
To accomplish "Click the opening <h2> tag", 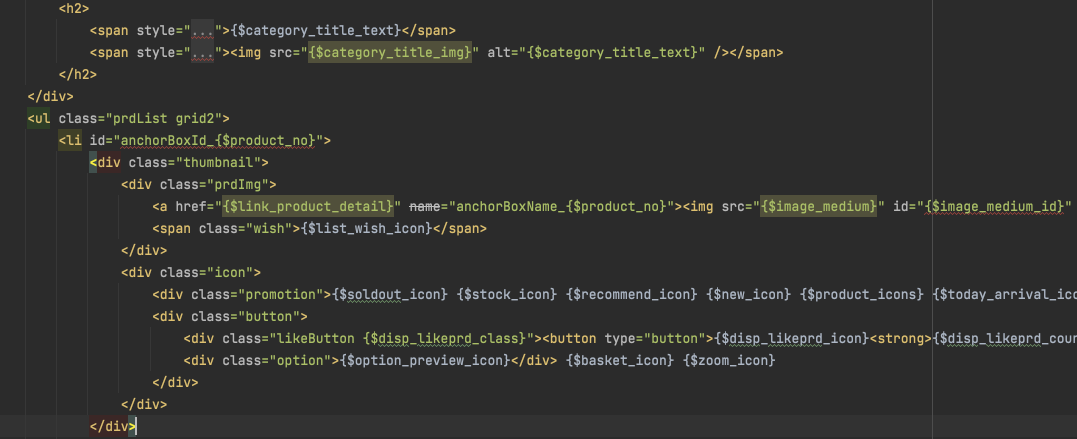I will [x=74, y=8].
